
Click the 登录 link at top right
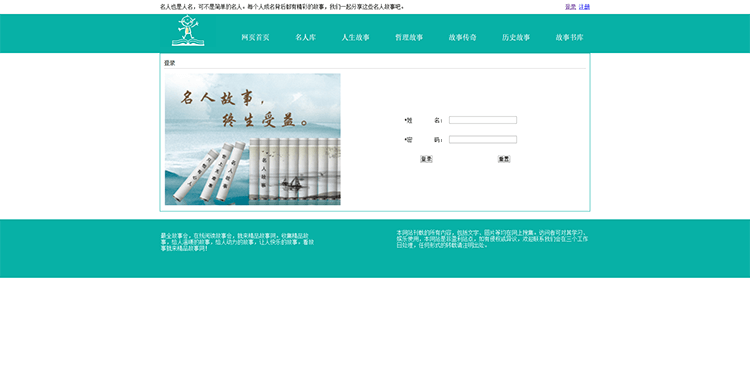click(570, 7)
